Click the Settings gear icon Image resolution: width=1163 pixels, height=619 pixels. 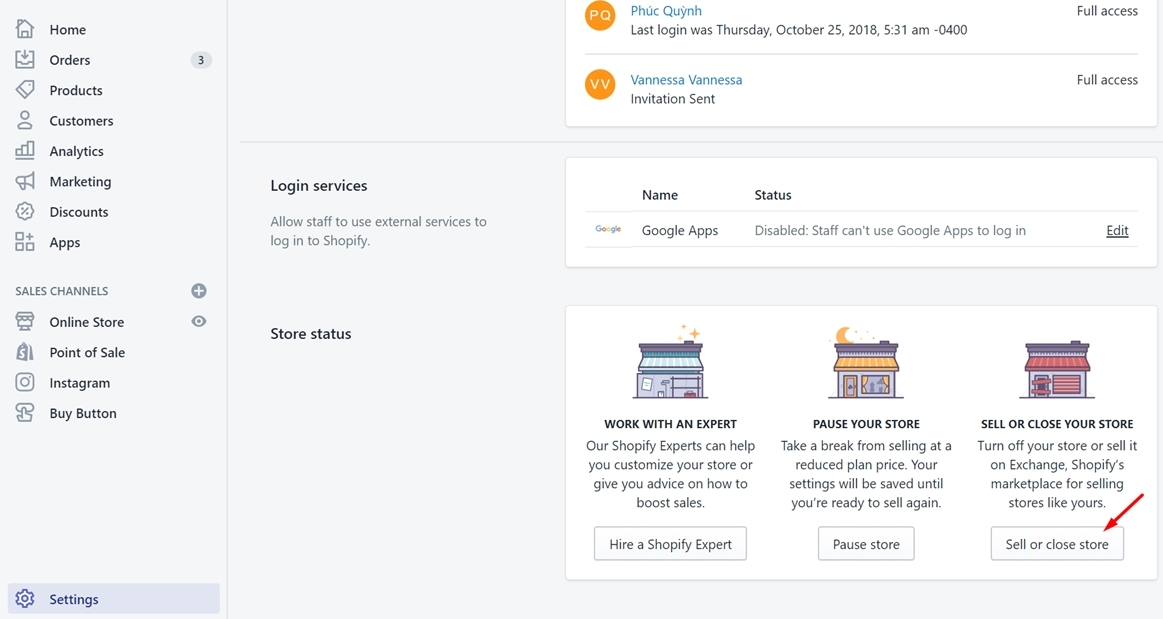25,599
